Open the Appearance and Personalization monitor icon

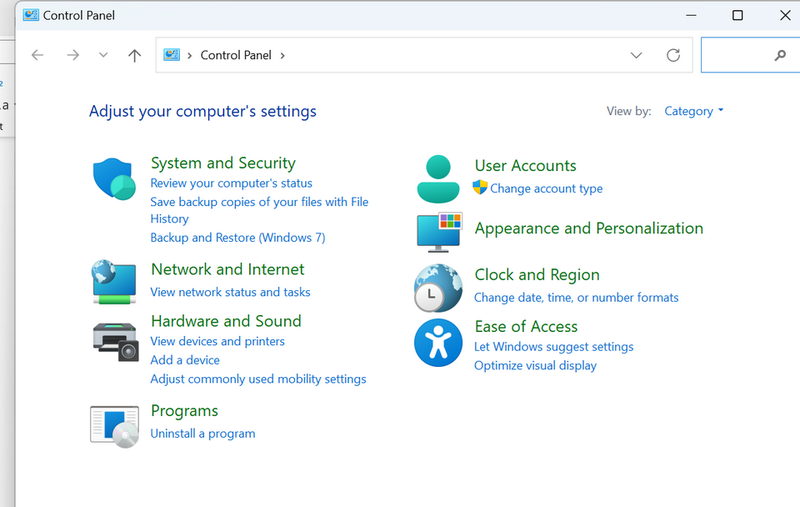[439, 232]
